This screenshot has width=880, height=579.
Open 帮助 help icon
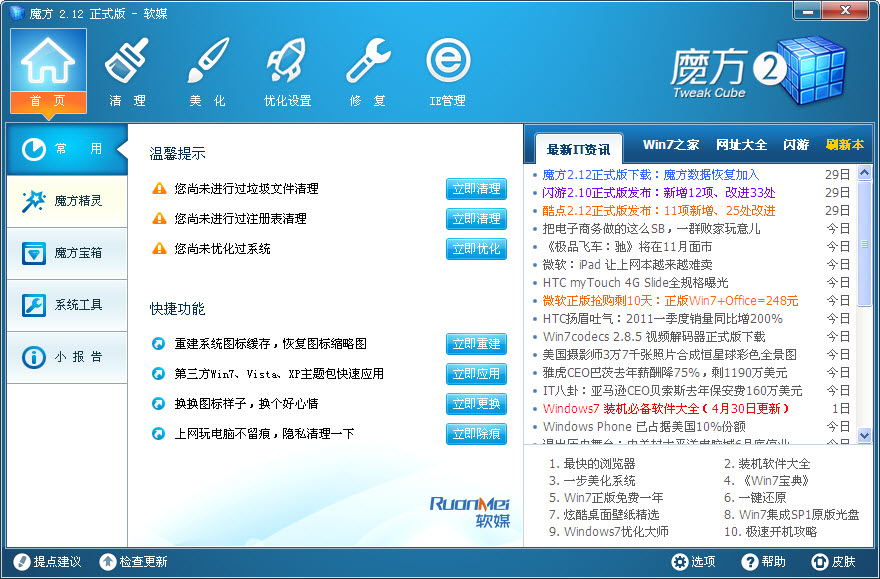click(x=763, y=562)
